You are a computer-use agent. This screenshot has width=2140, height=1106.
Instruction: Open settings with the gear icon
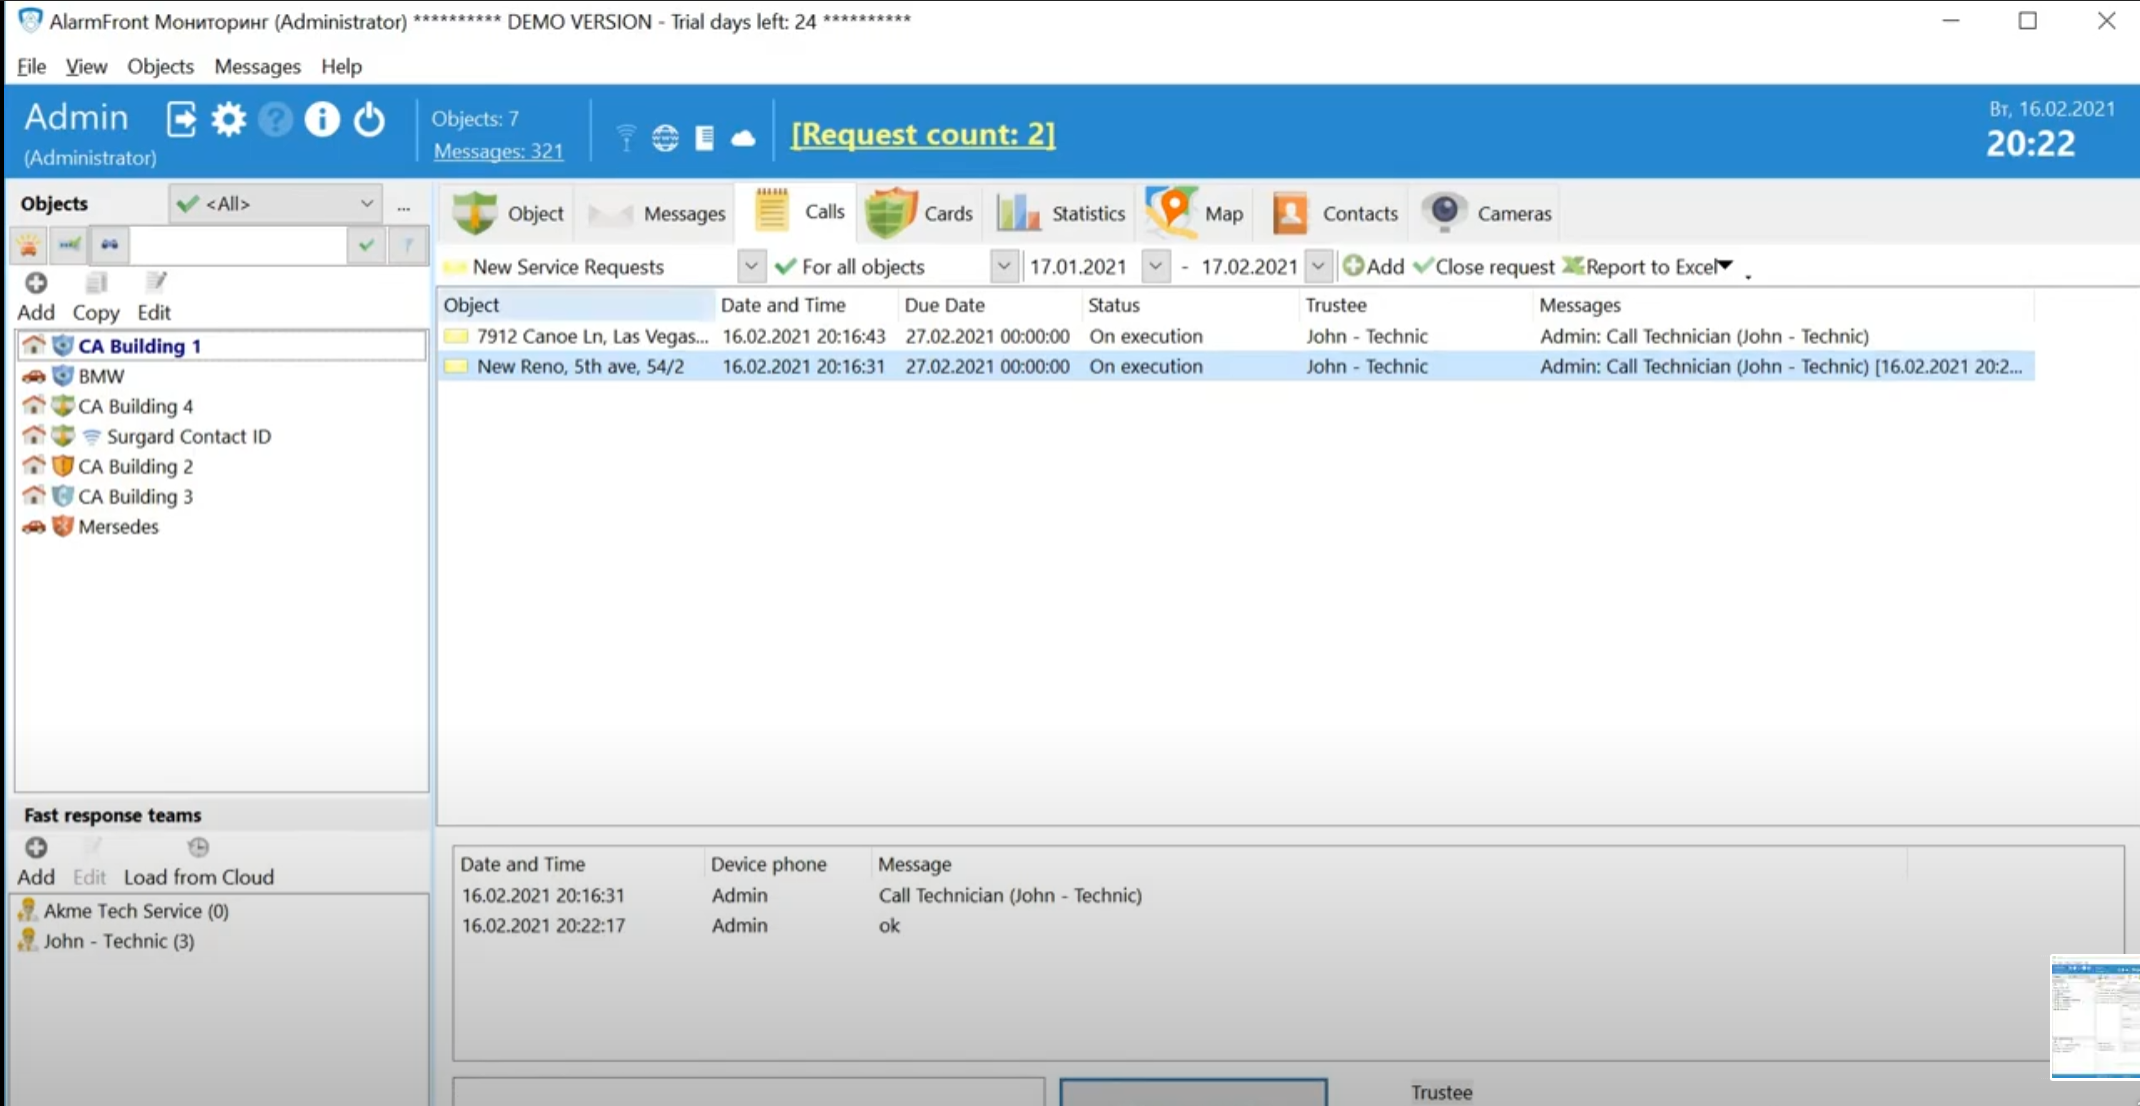point(228,119)
